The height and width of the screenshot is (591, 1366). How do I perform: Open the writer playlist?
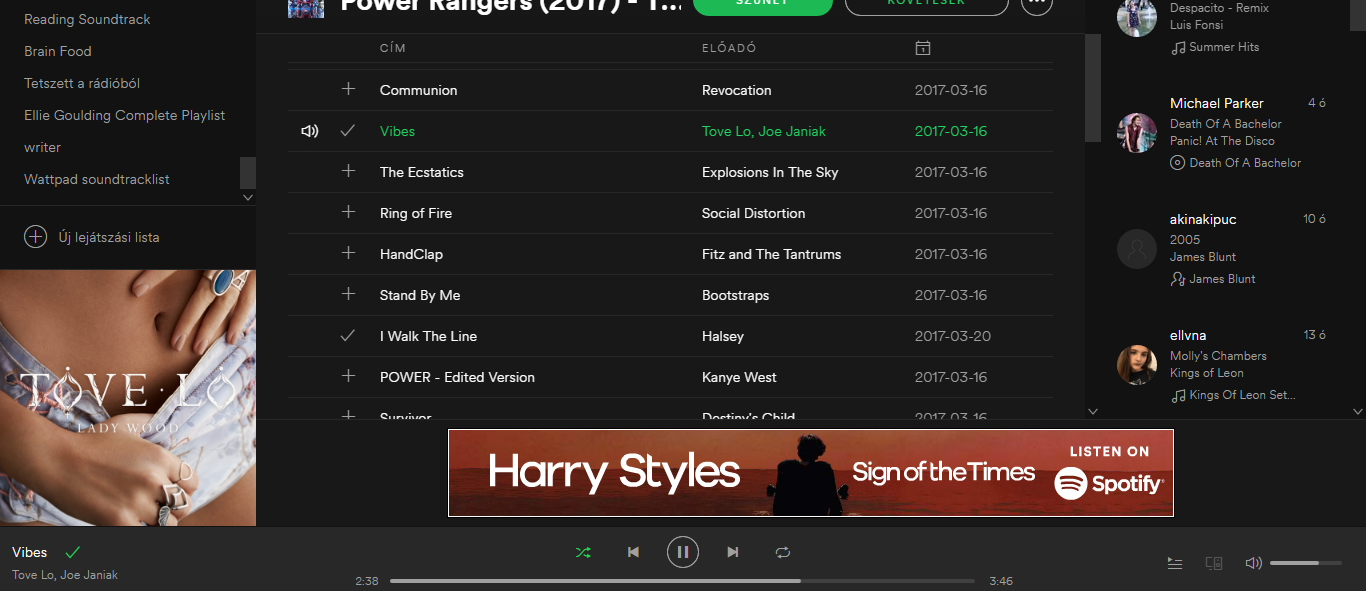pyautogui.click(x=43, y=147)
